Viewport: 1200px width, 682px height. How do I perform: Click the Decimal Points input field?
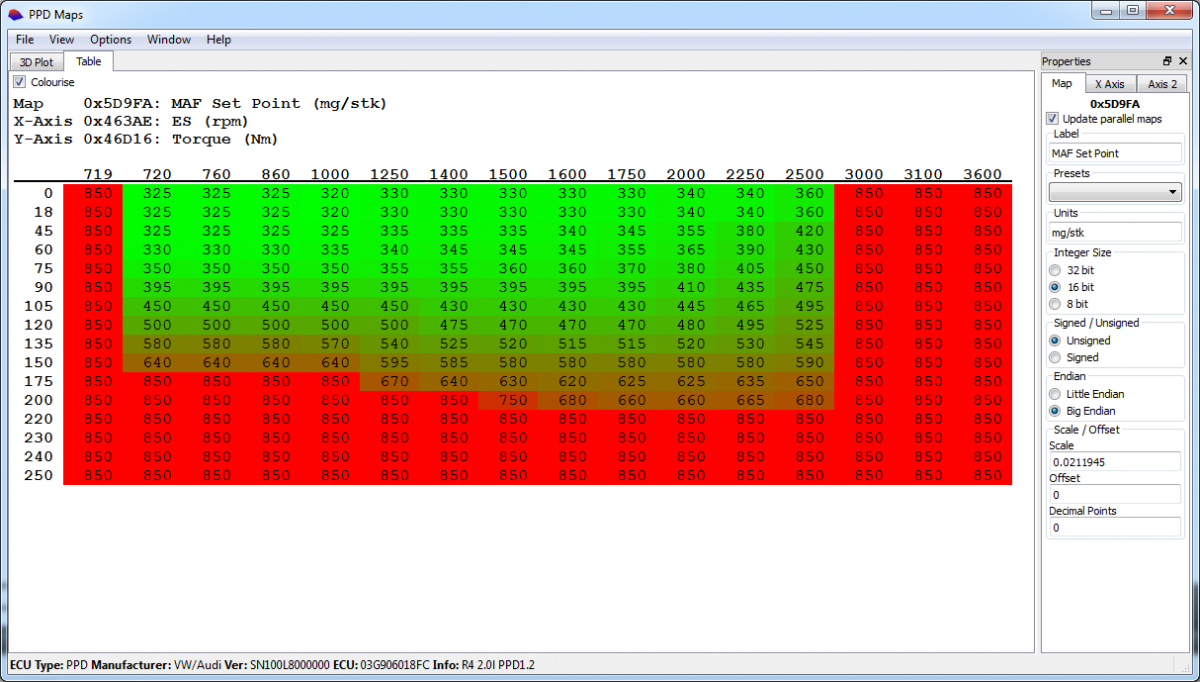pos(1115,527)
